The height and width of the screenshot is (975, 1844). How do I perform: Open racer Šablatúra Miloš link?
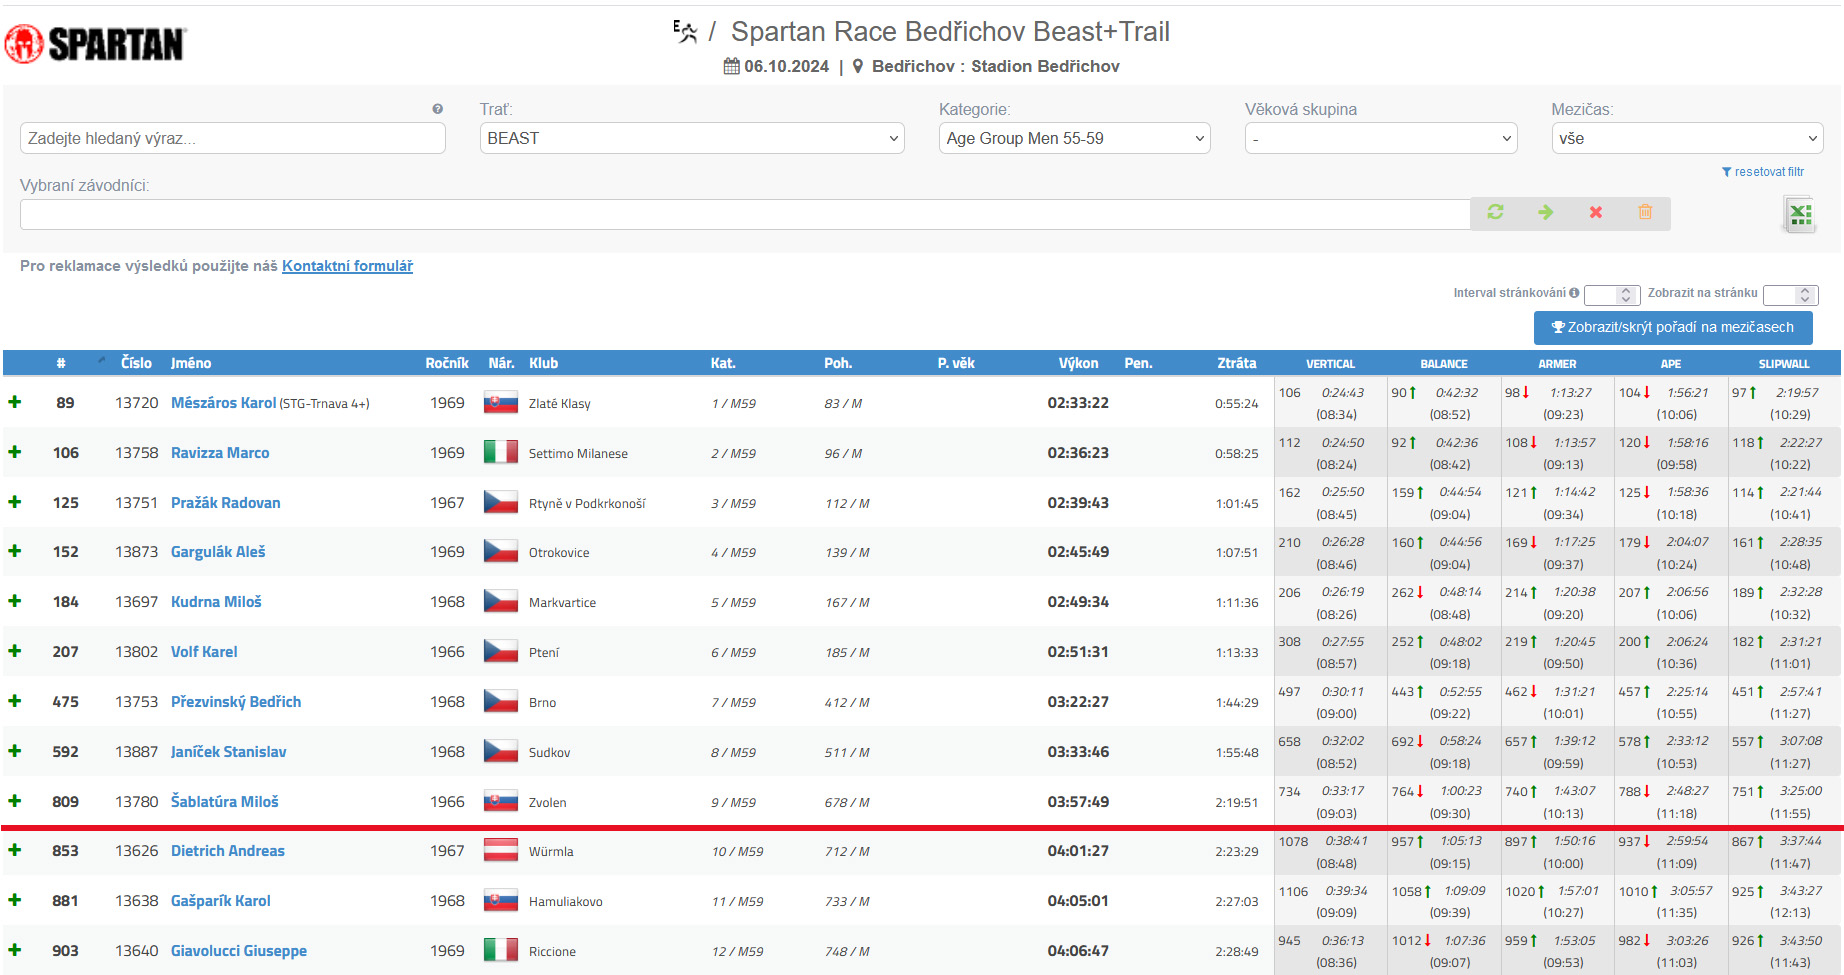(x=225, y=801)
